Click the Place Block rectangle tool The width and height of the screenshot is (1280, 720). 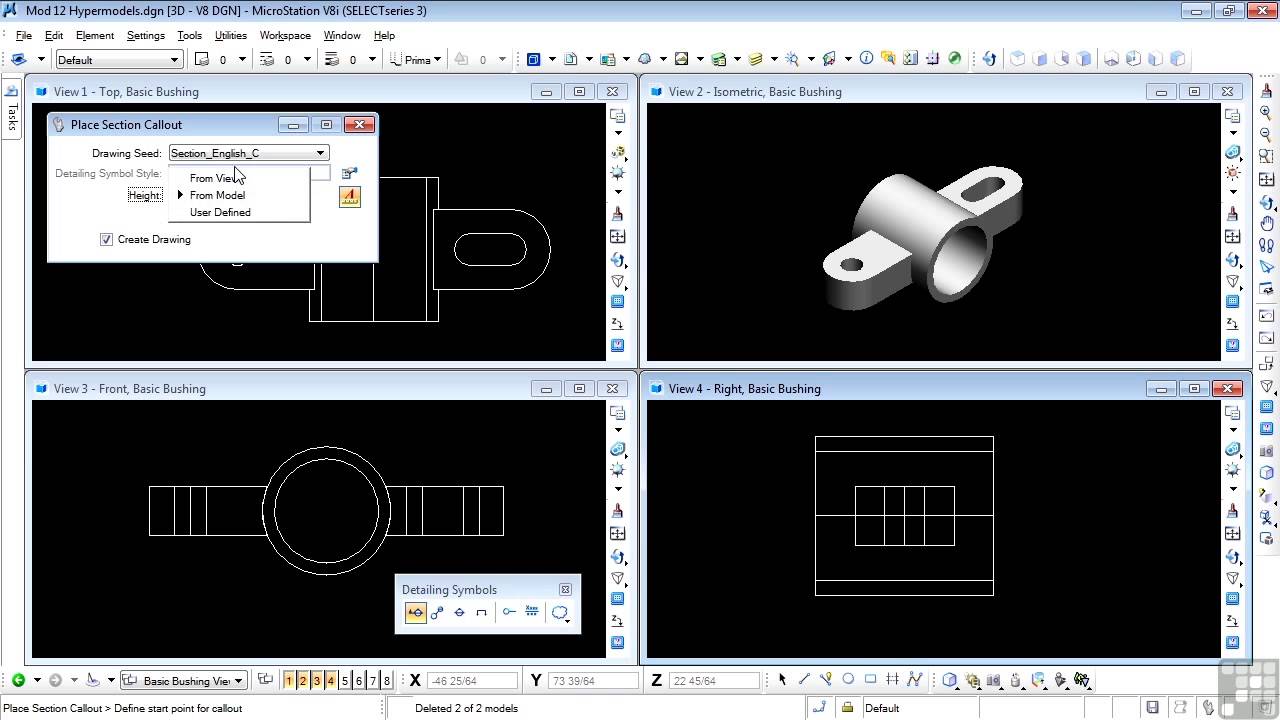(870, 680)
